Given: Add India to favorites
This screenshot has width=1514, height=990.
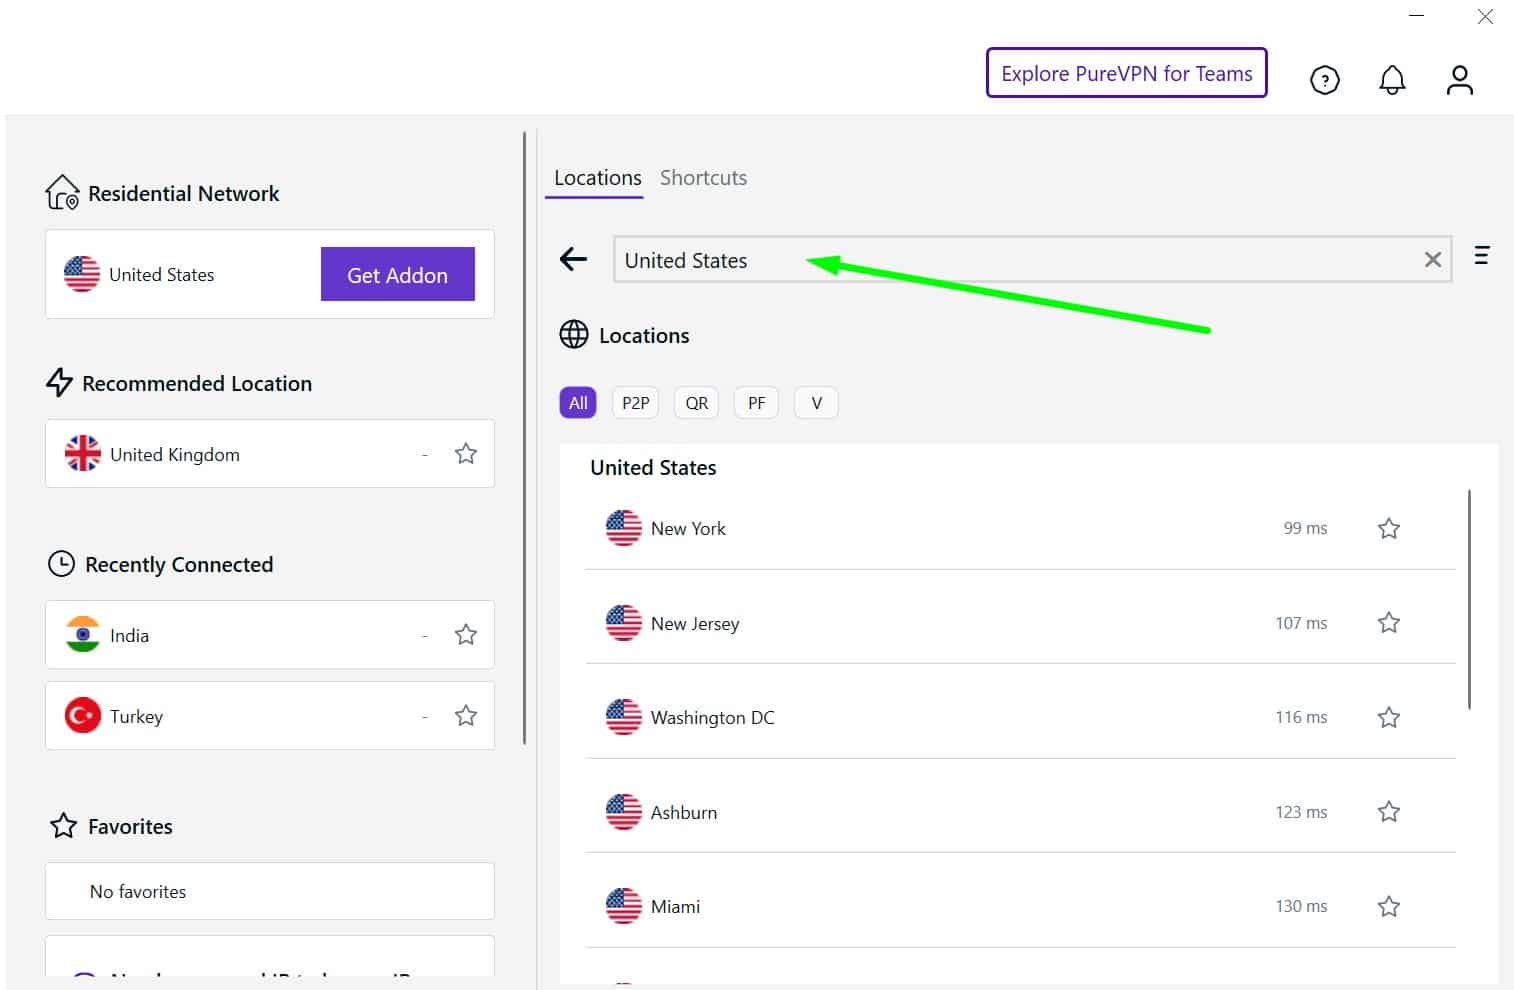Looking at the screenshot, I should point(465,635).
